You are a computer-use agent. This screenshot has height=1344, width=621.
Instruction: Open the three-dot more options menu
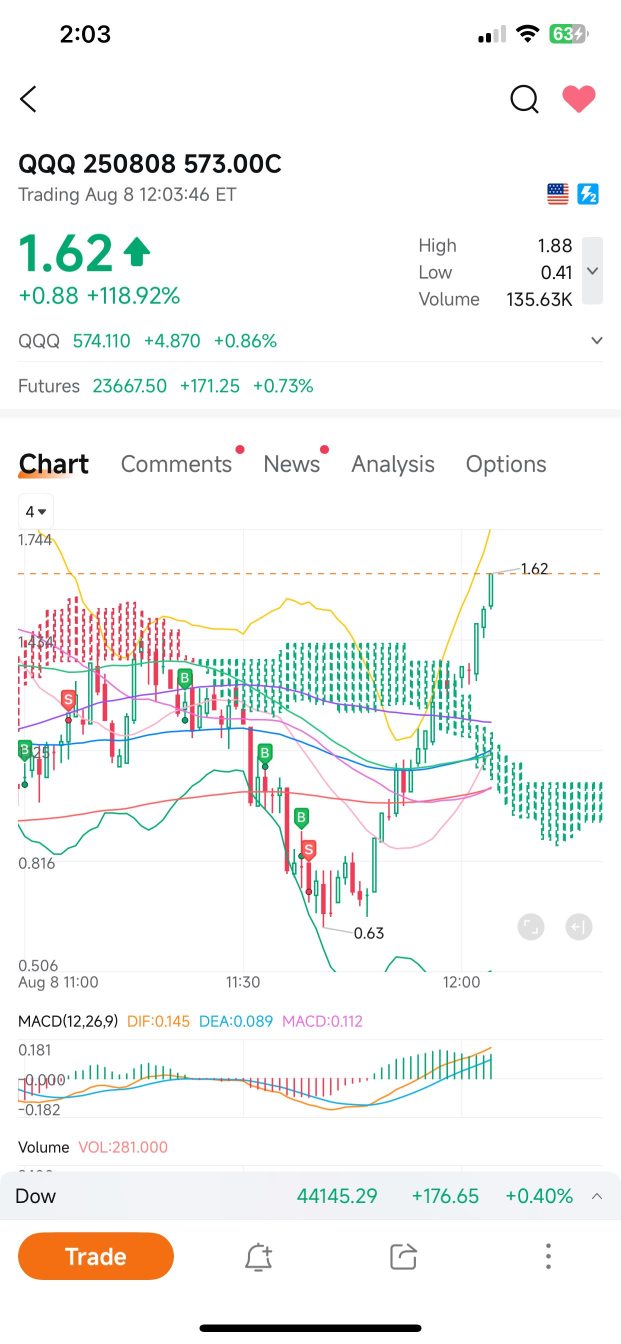coord(548,1257)
